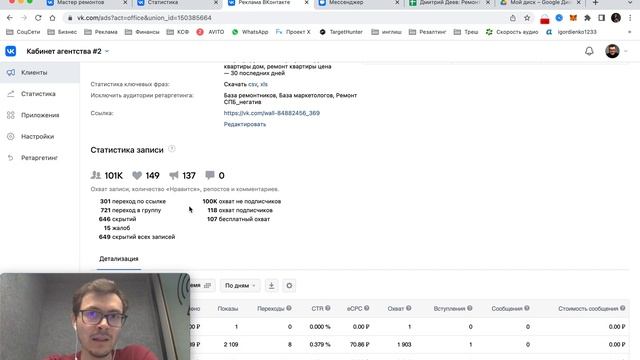Go forward in browser history

pos(24,18)
